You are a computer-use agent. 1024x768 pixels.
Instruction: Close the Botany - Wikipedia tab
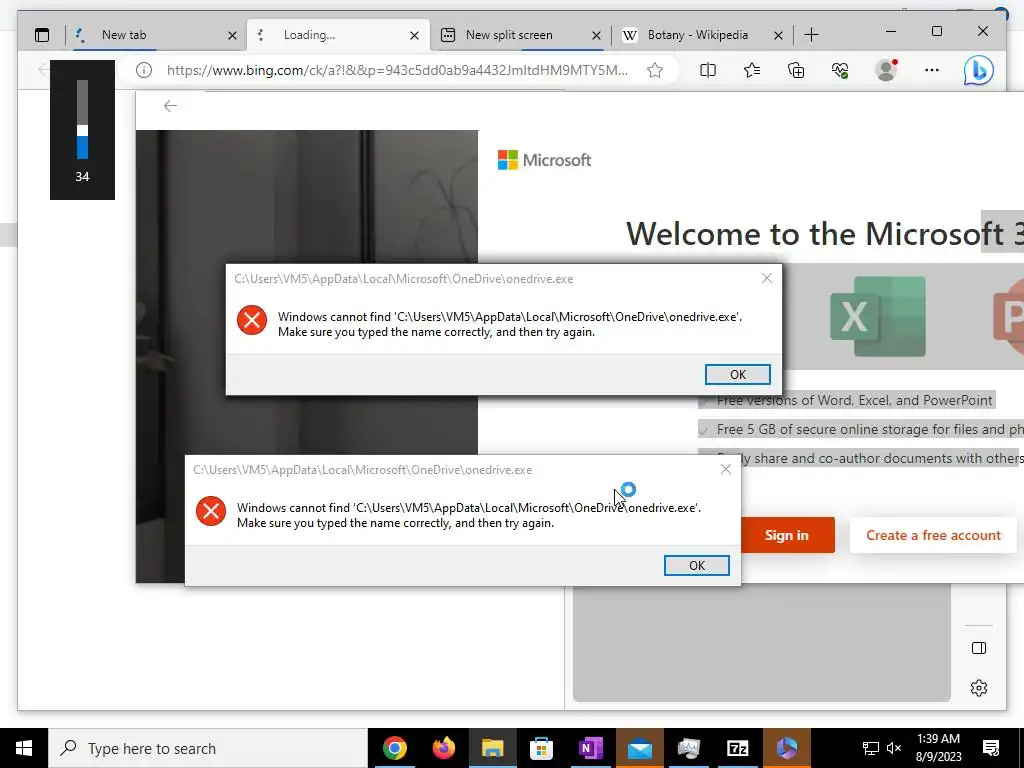[x=778, y=35]
